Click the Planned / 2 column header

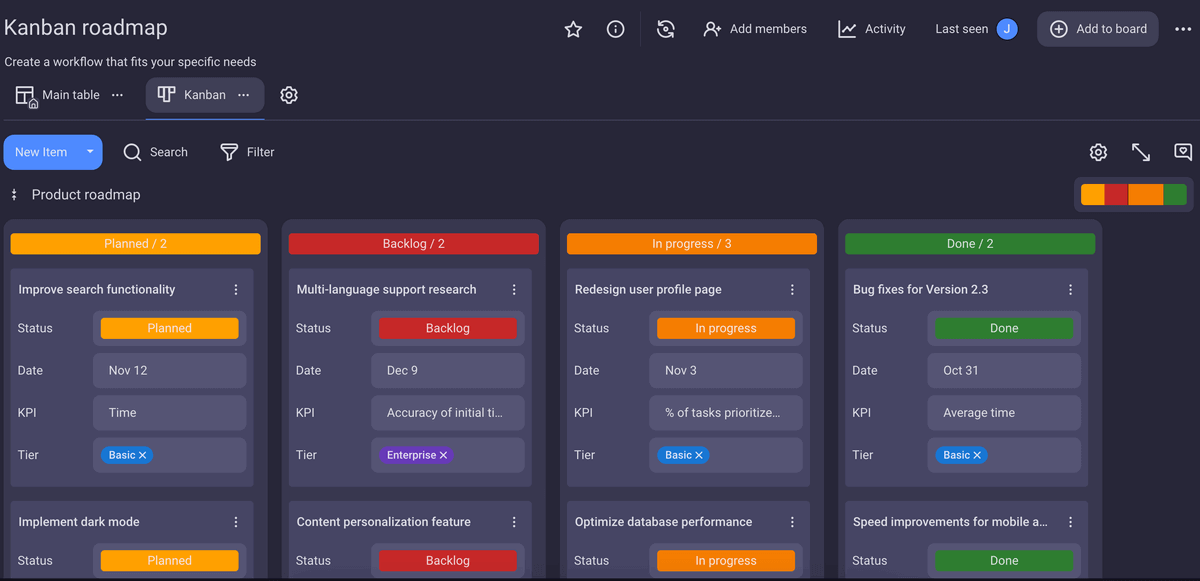pos(135,244)
